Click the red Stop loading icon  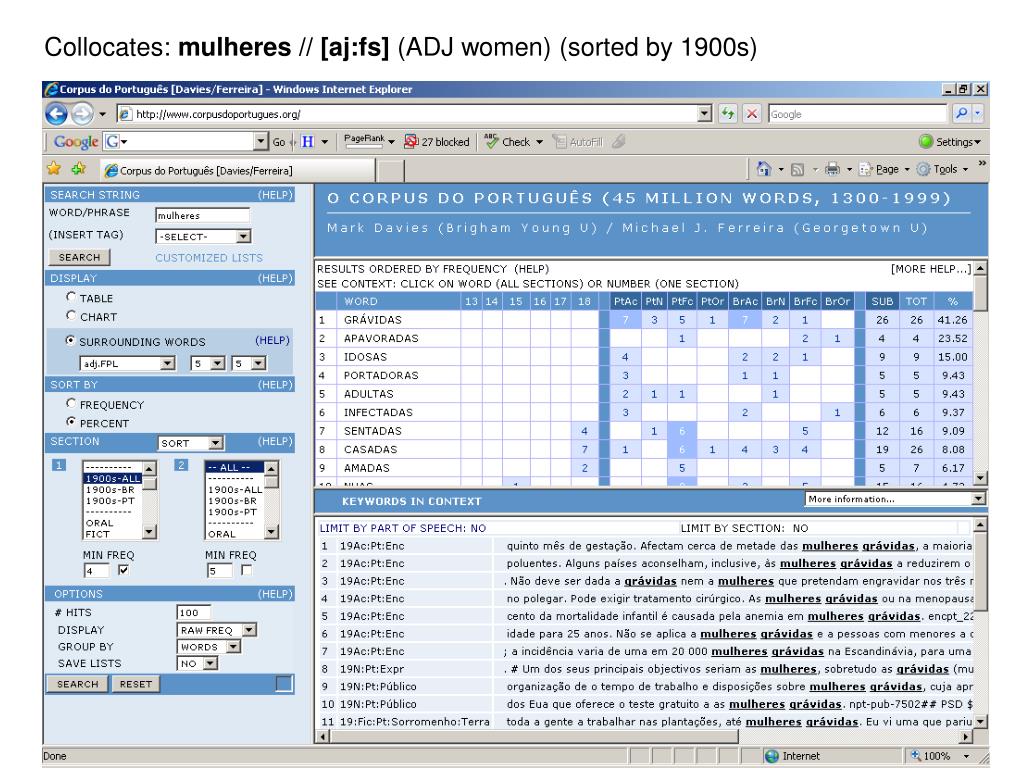(752, 114)
